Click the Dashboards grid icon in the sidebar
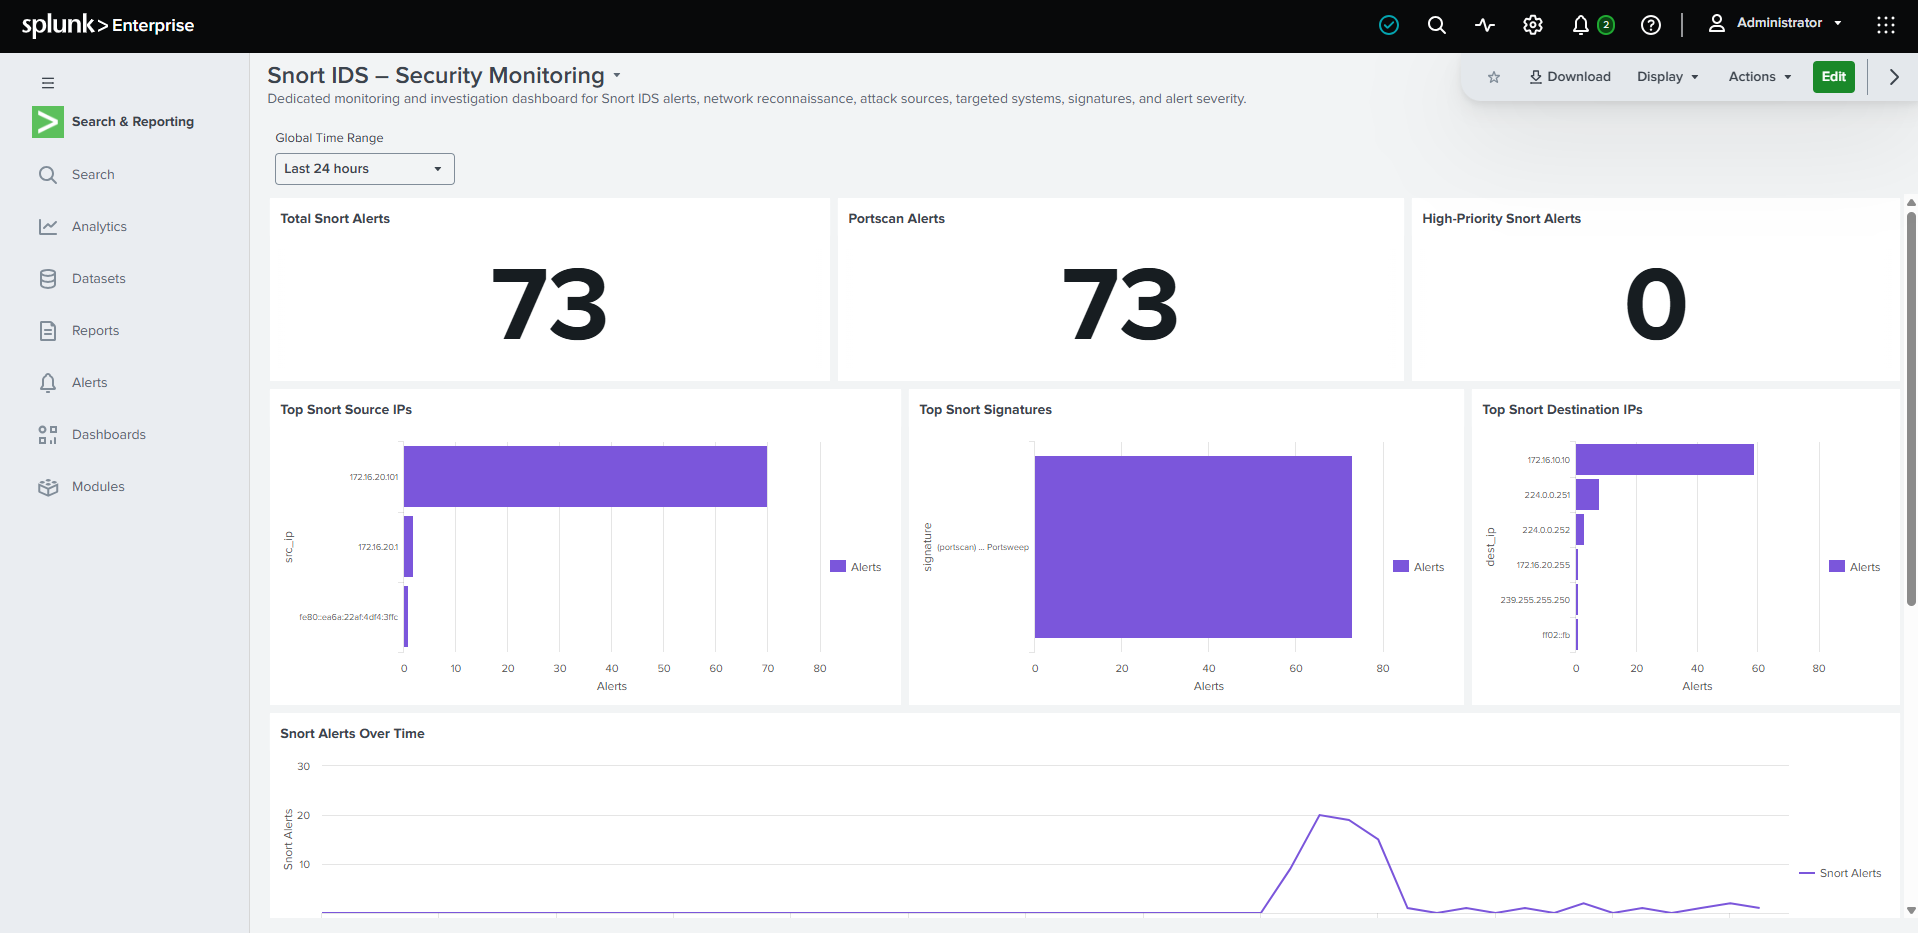The width and height of the screenshot is (1918, 933). coord(48,435)
